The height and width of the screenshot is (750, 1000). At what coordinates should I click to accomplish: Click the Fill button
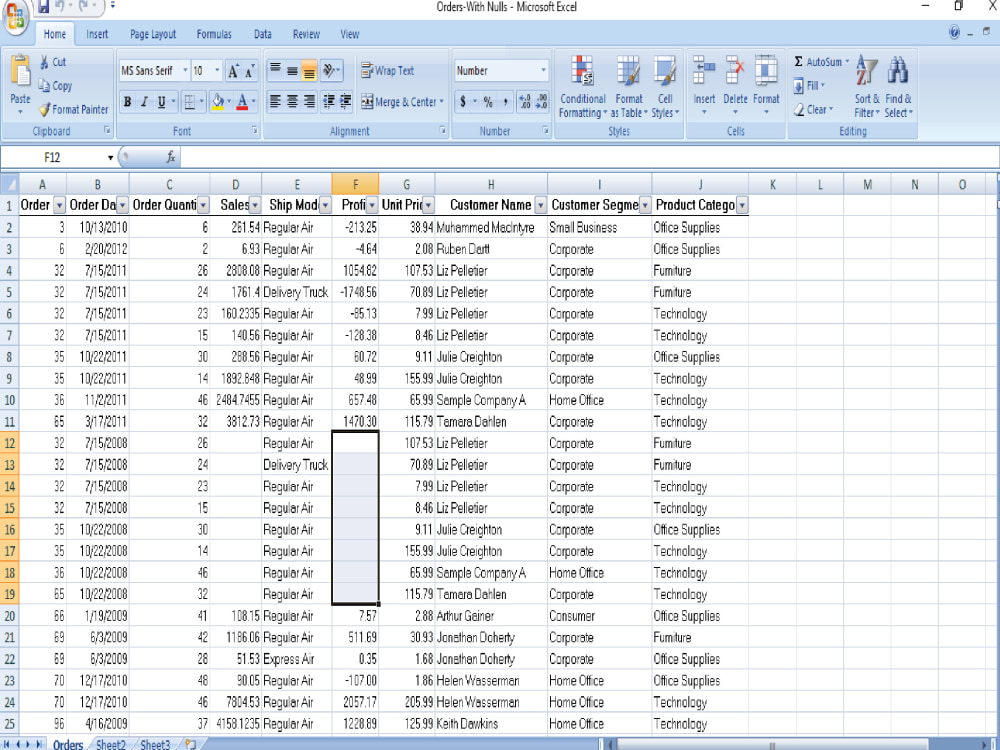tap(809, 85)
